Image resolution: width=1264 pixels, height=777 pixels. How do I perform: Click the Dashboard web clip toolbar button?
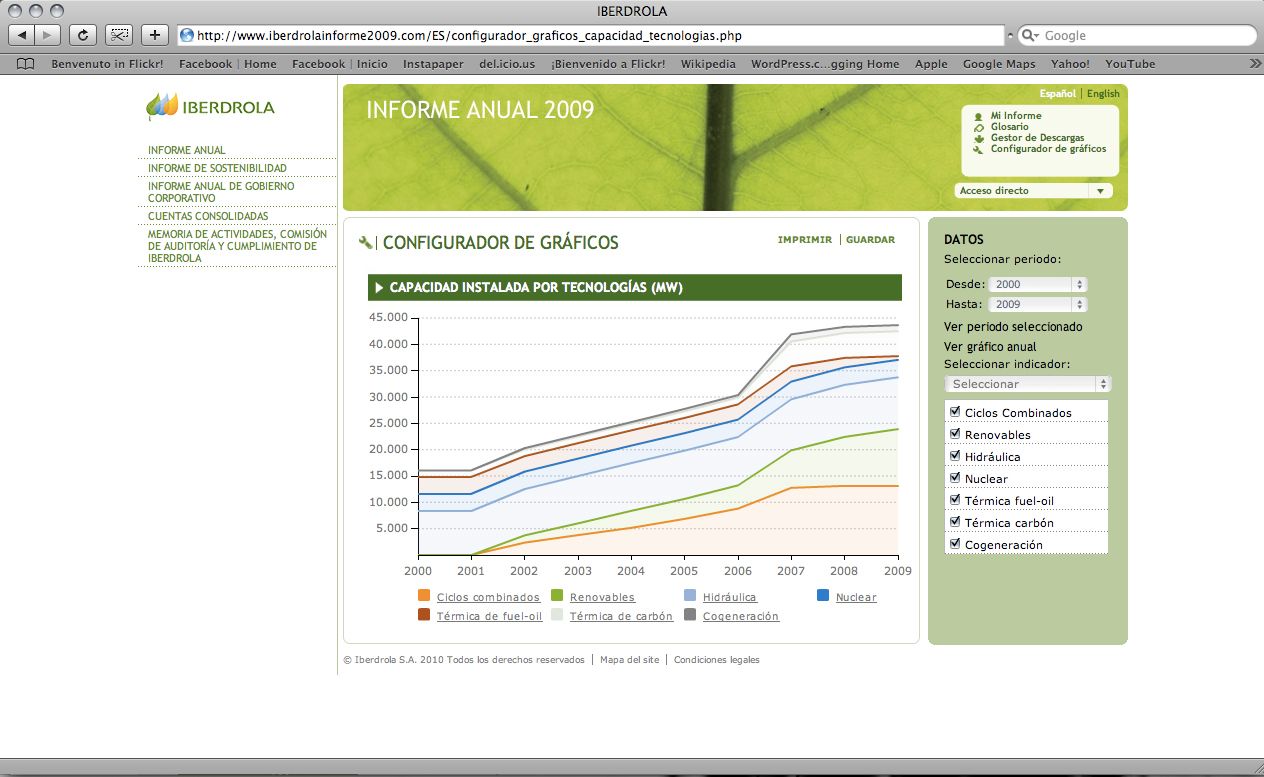(x=119, y=35)
